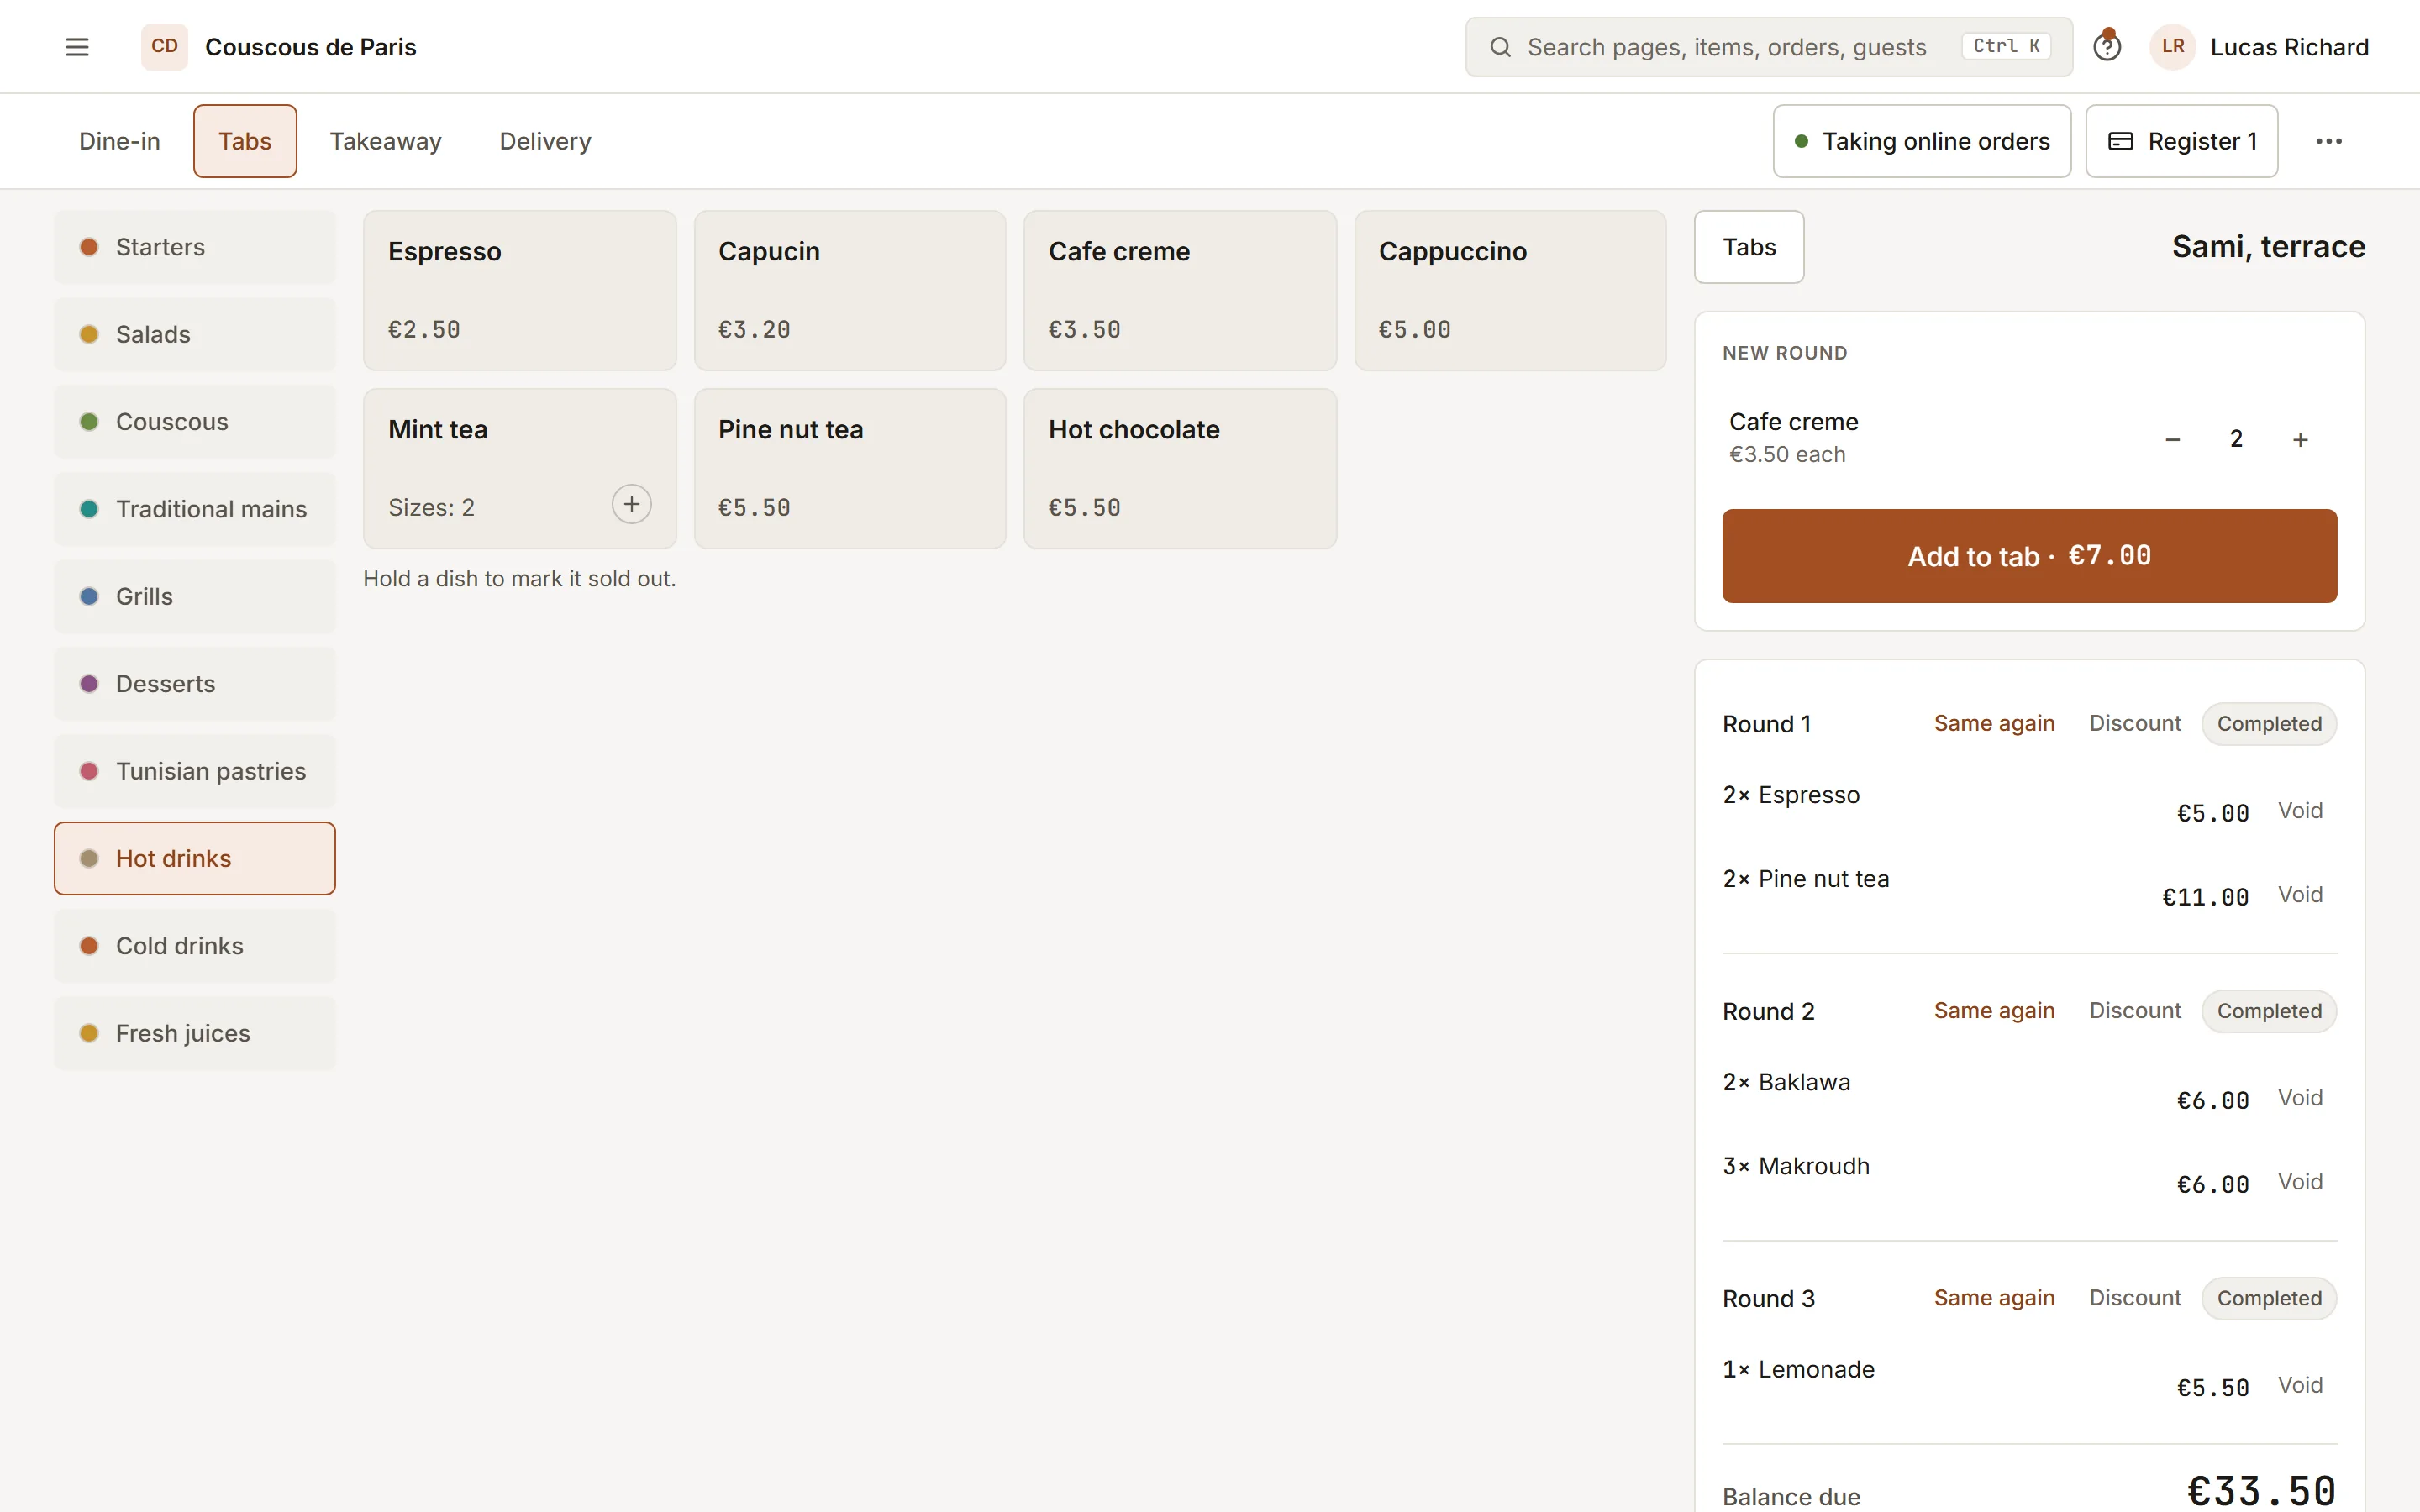Focus the search pages, items, orders field
The height and width of the screenshot is (1512, 2420).
click(x=1768, y=47)
